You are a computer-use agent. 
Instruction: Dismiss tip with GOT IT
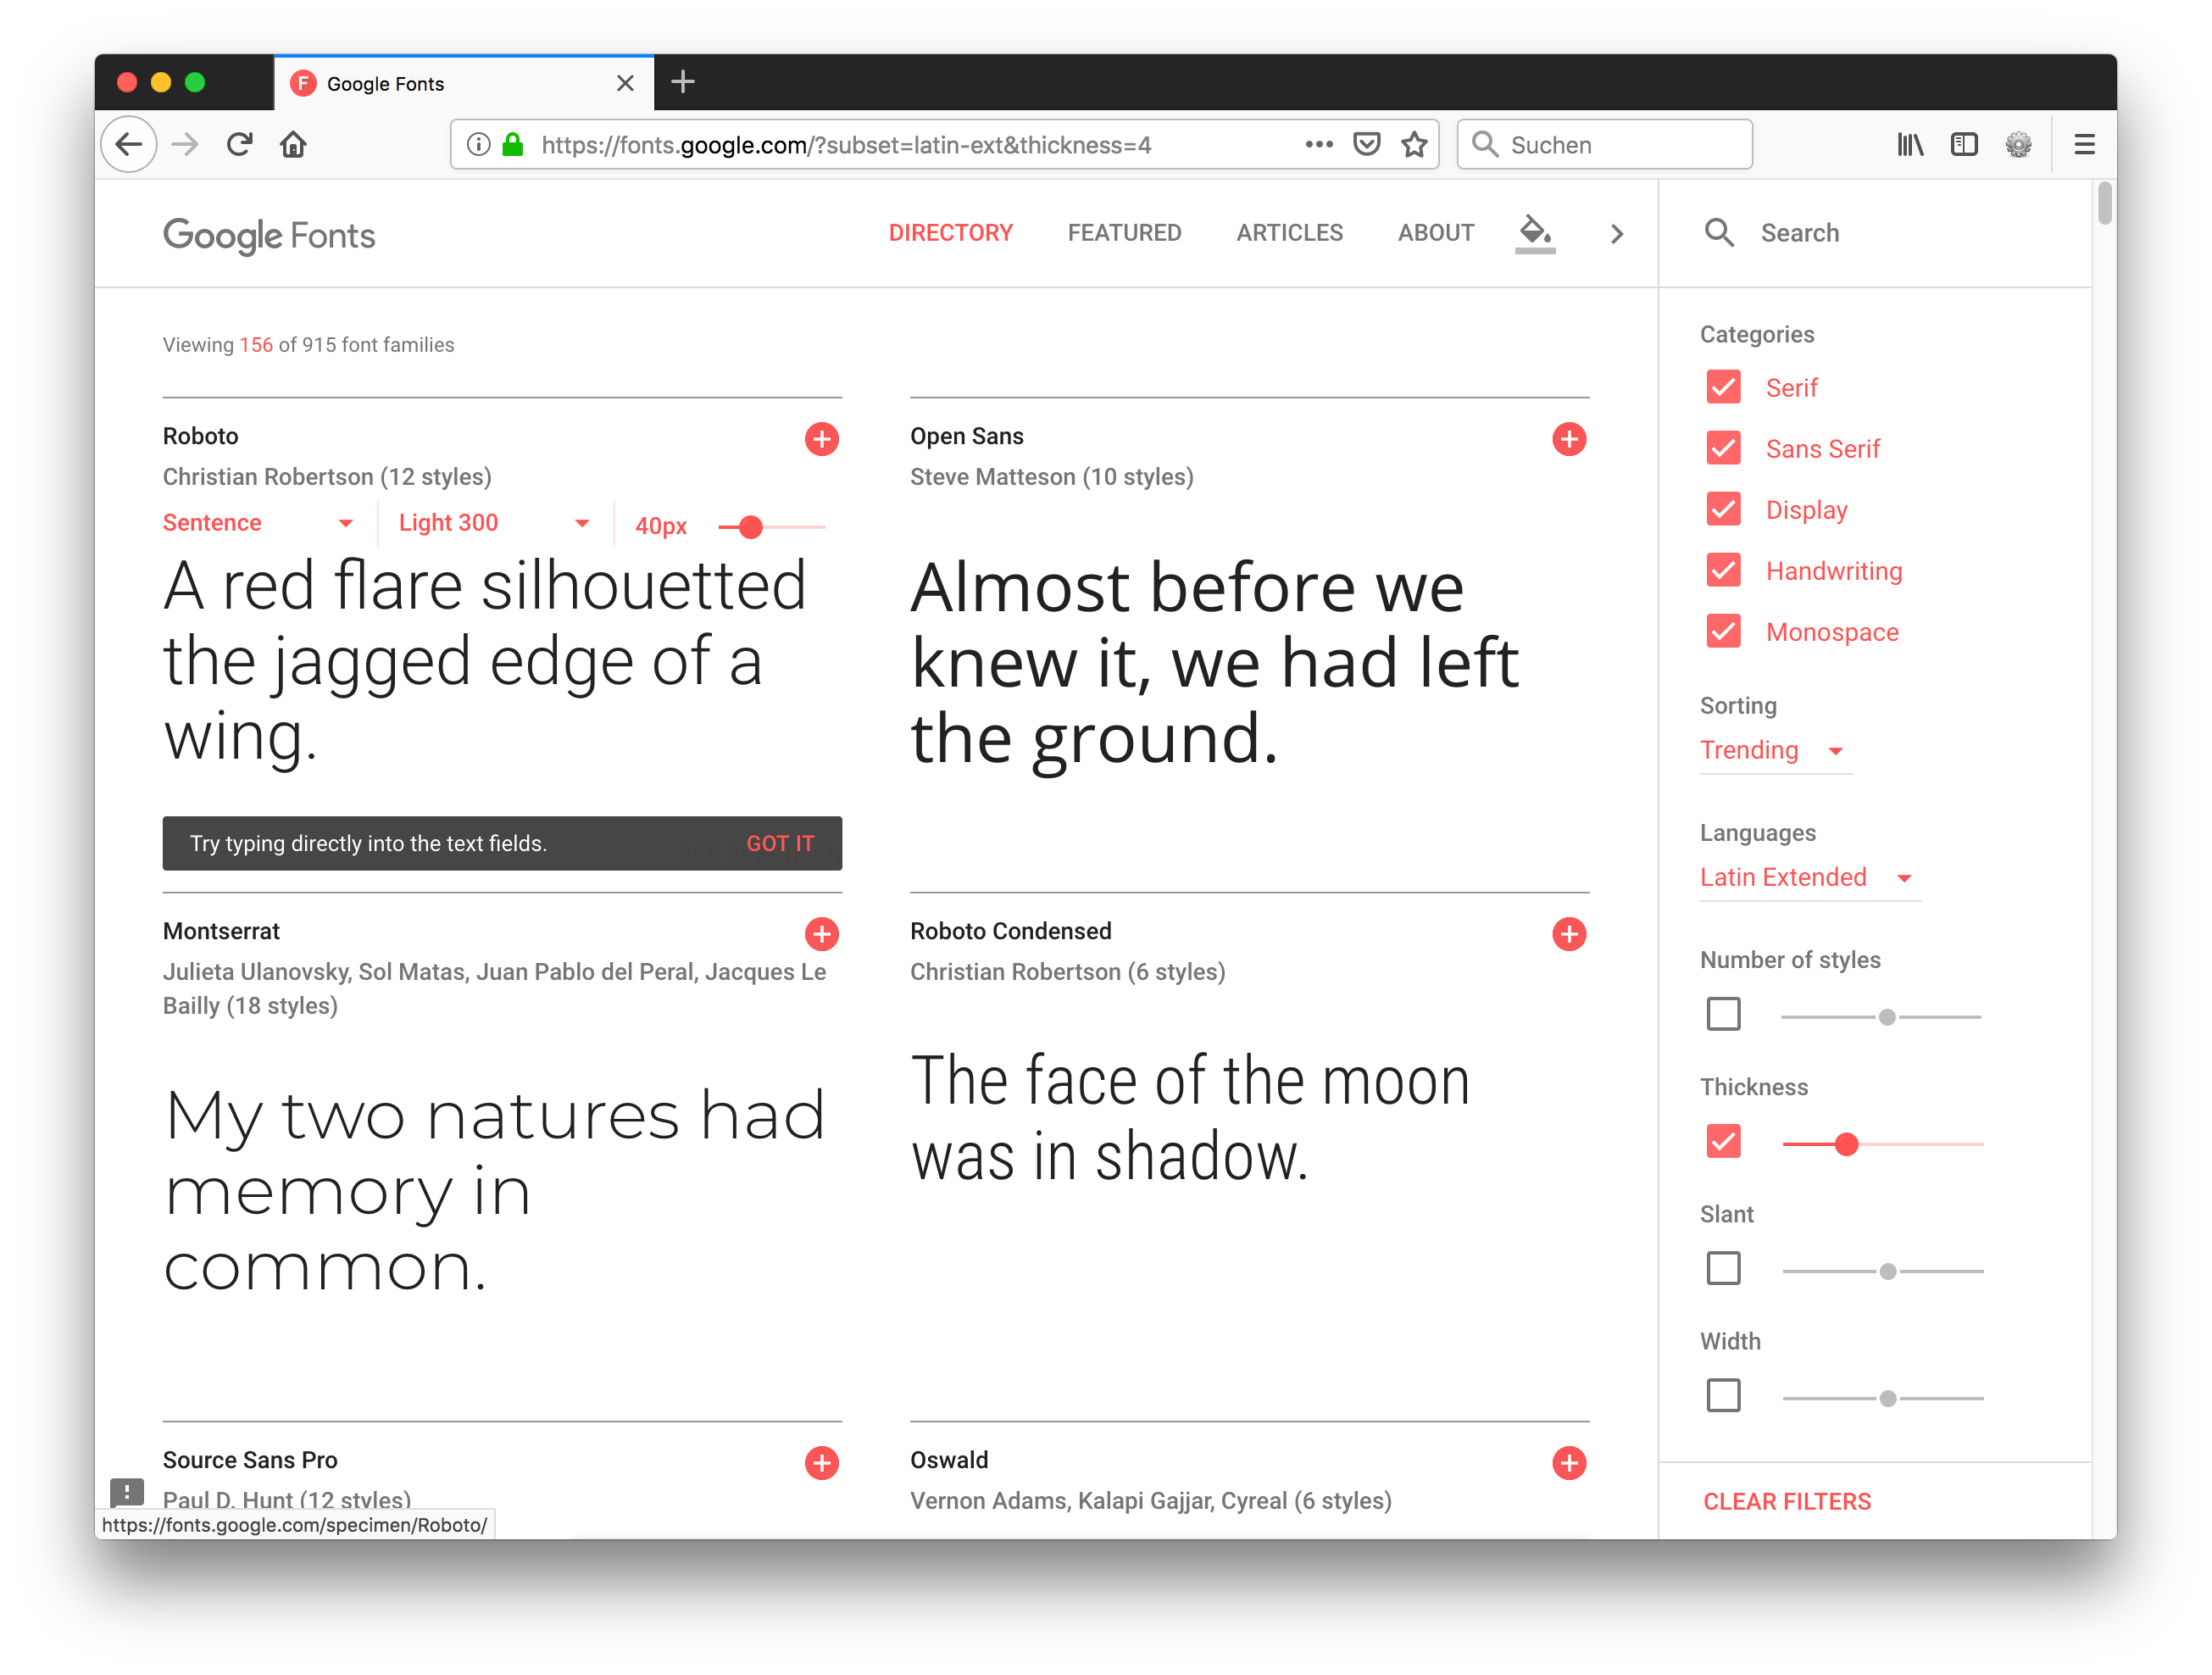coord(780,843)
